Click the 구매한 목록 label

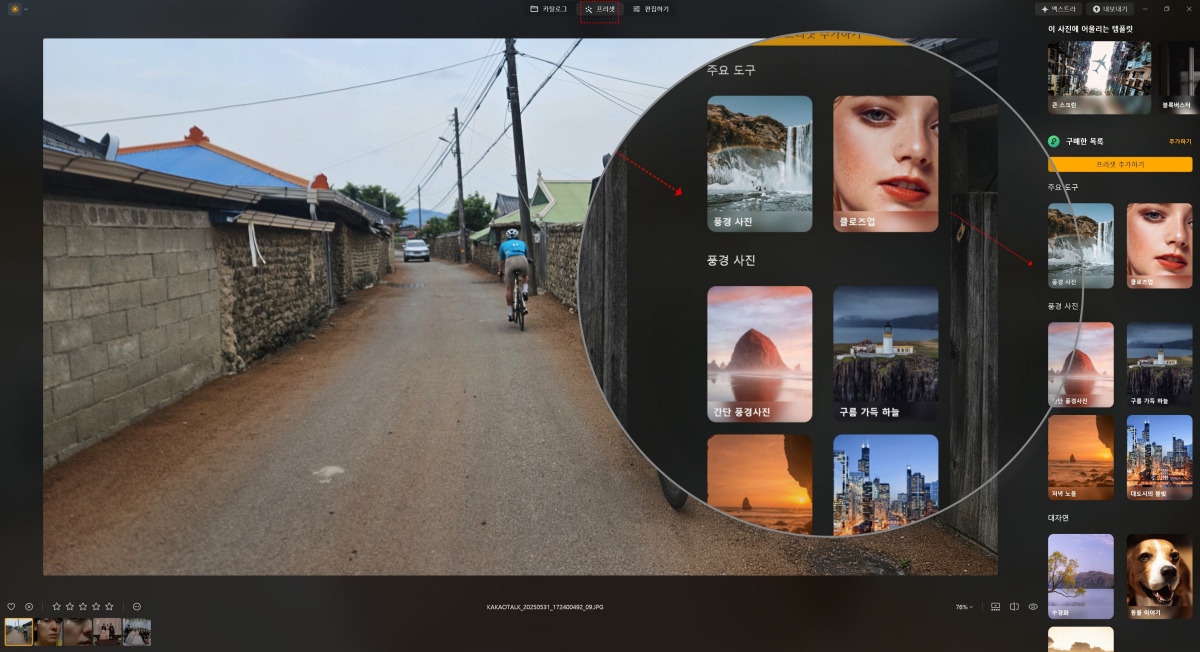tap(1085, 142)
